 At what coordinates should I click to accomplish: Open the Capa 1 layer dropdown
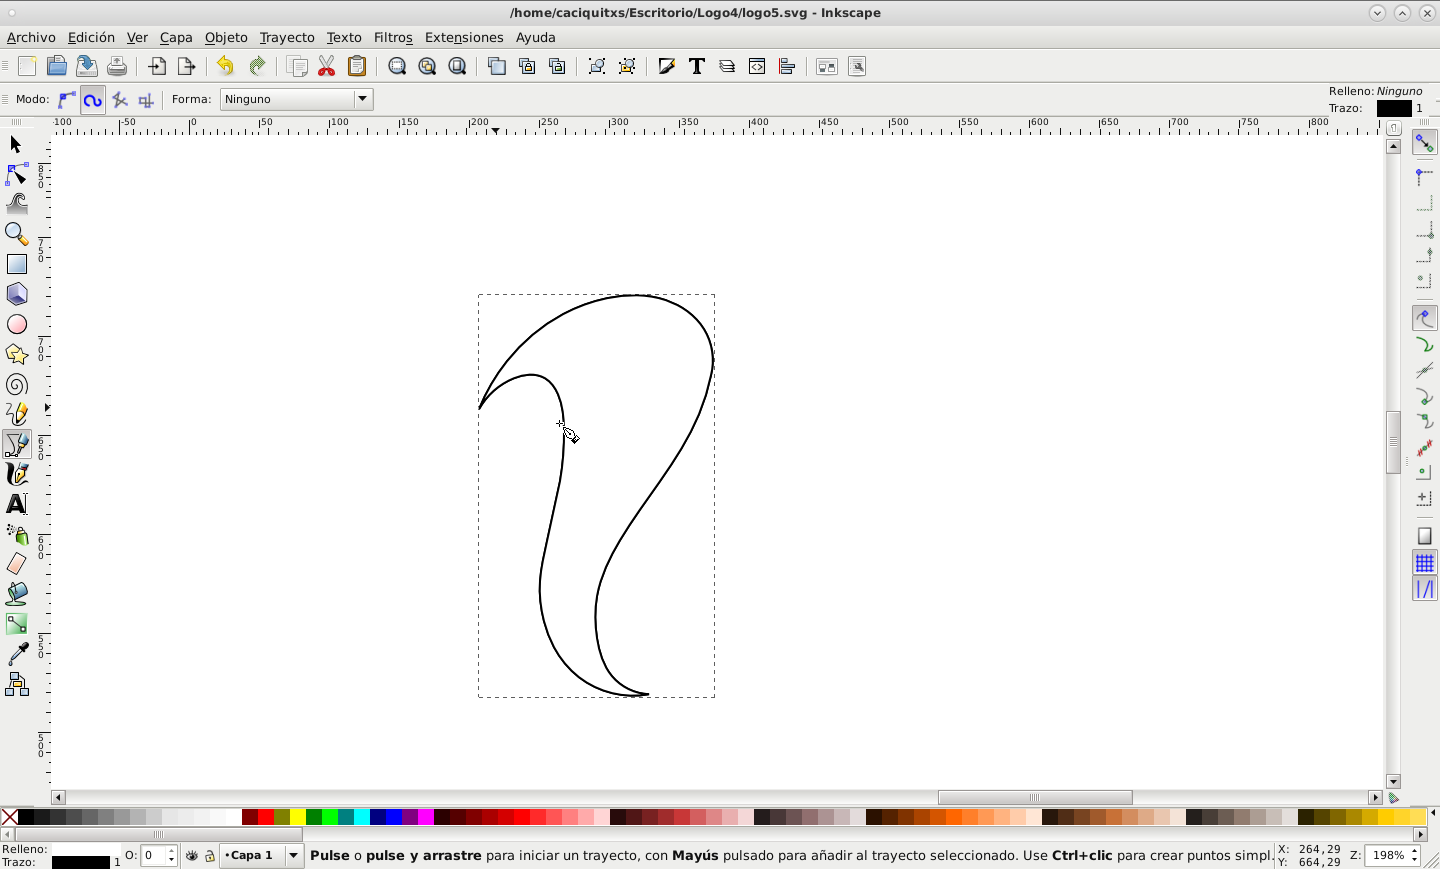tap(293, 856)
